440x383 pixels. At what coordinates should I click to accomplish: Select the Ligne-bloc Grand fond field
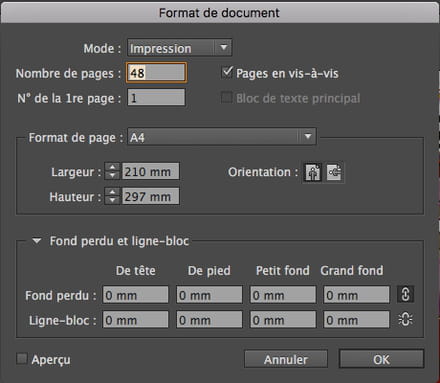pyautogui.click(x=356, y=320)
